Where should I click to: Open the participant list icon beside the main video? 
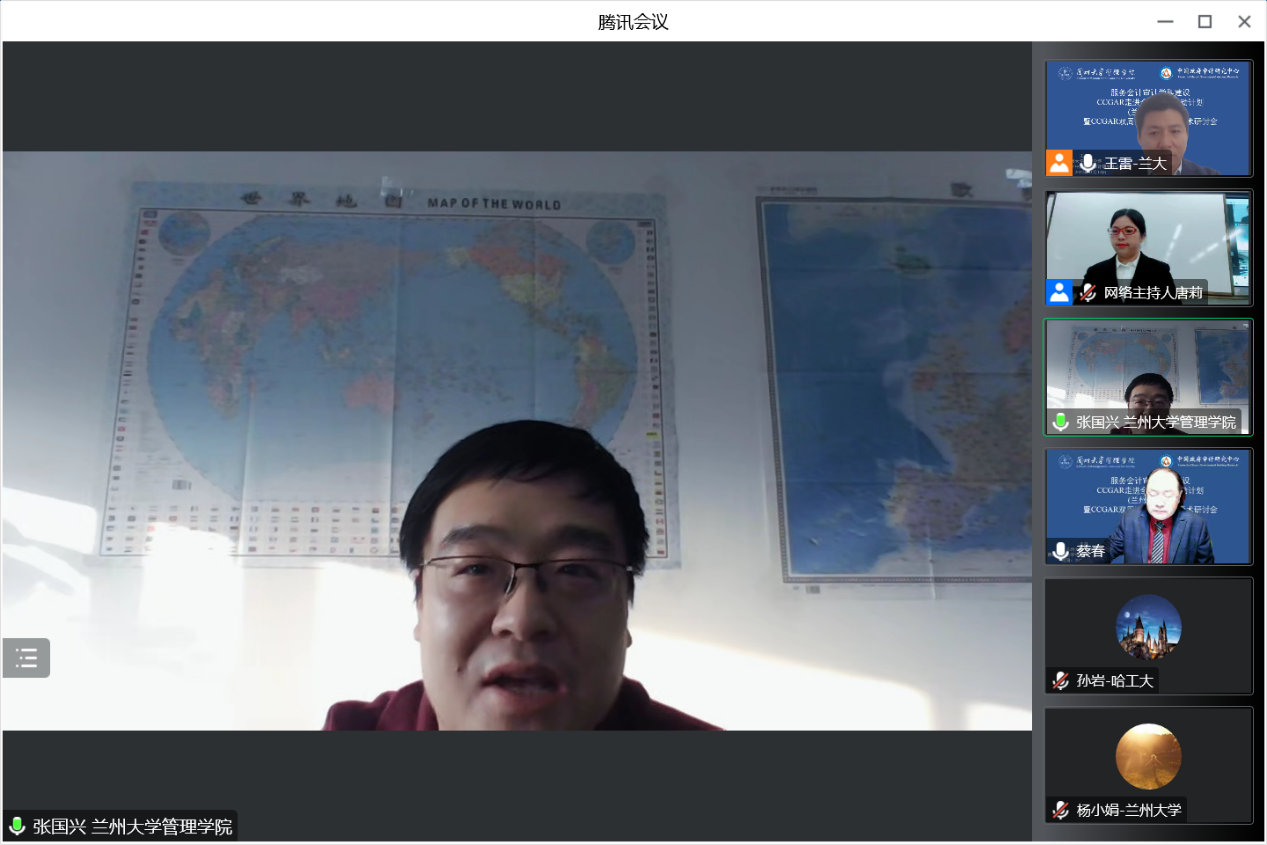coord(26,658)
